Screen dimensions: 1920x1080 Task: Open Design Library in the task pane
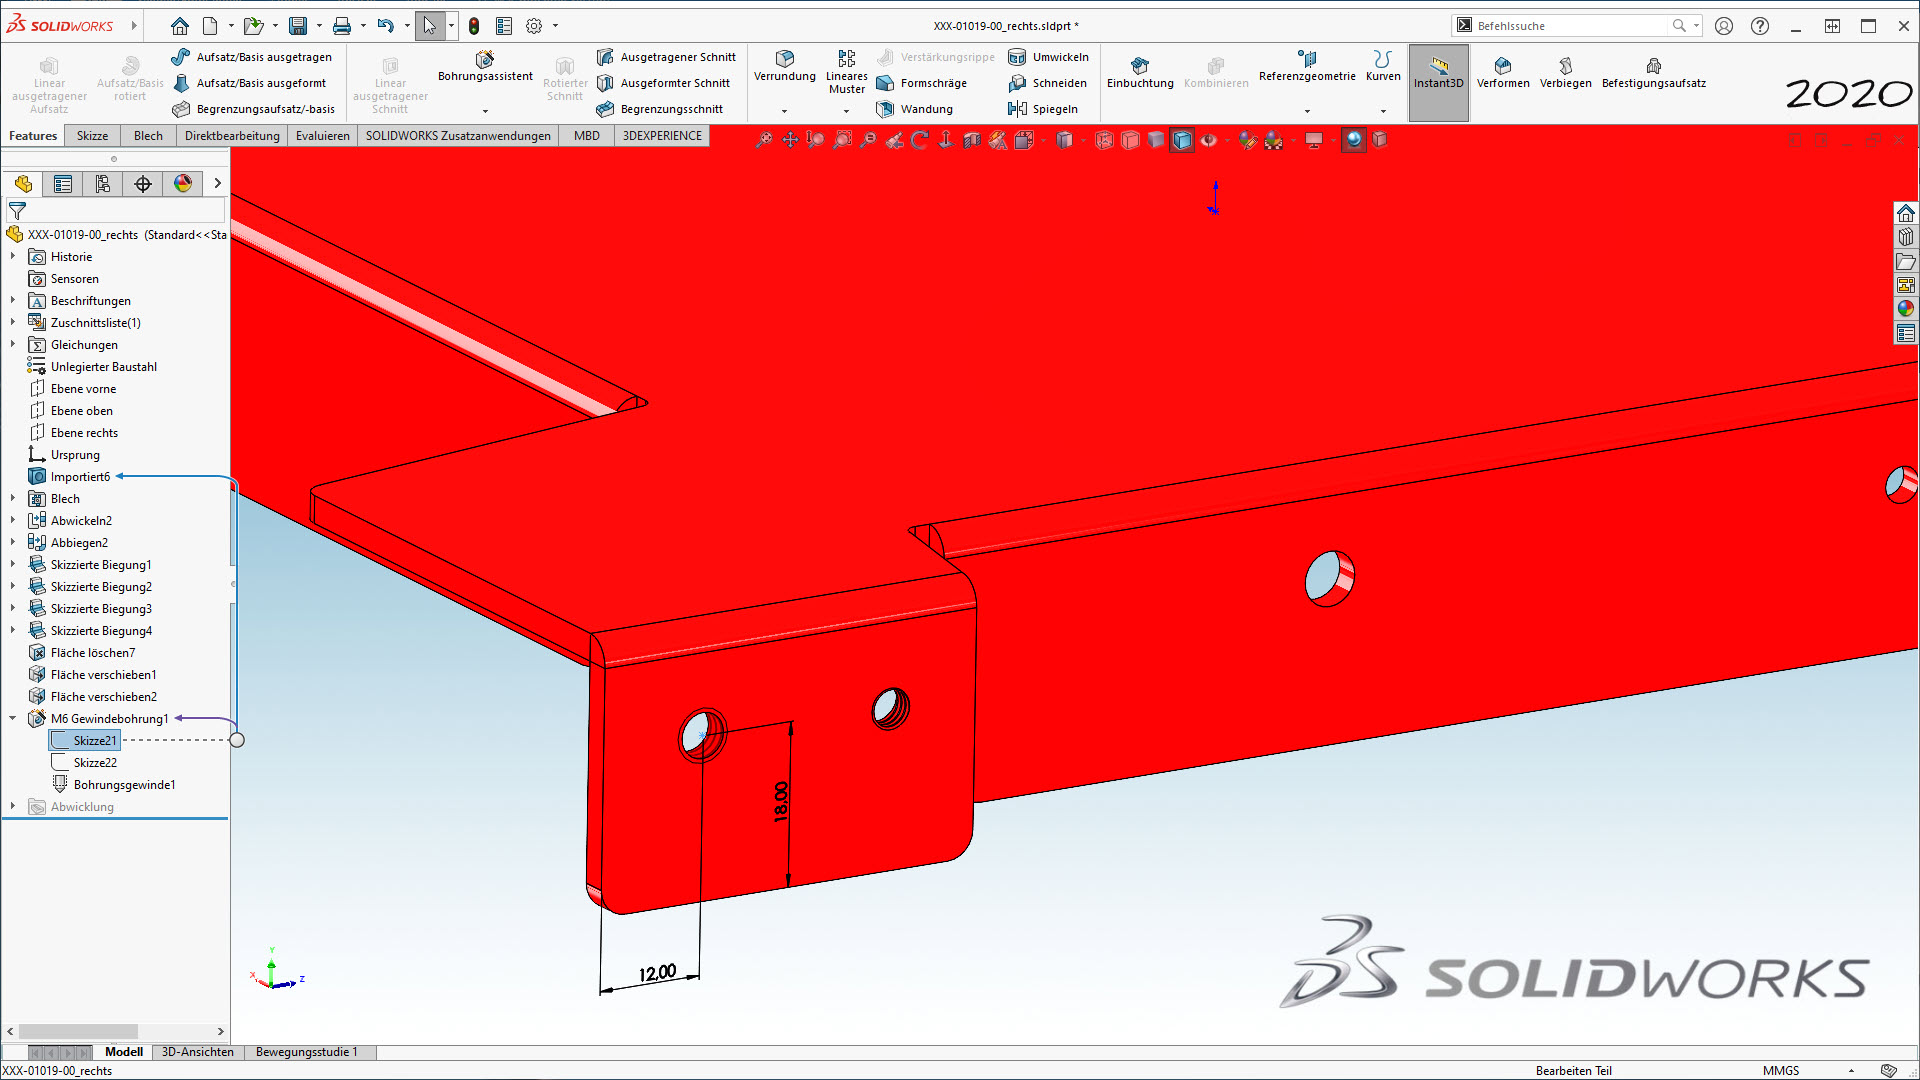(1906, 237)
